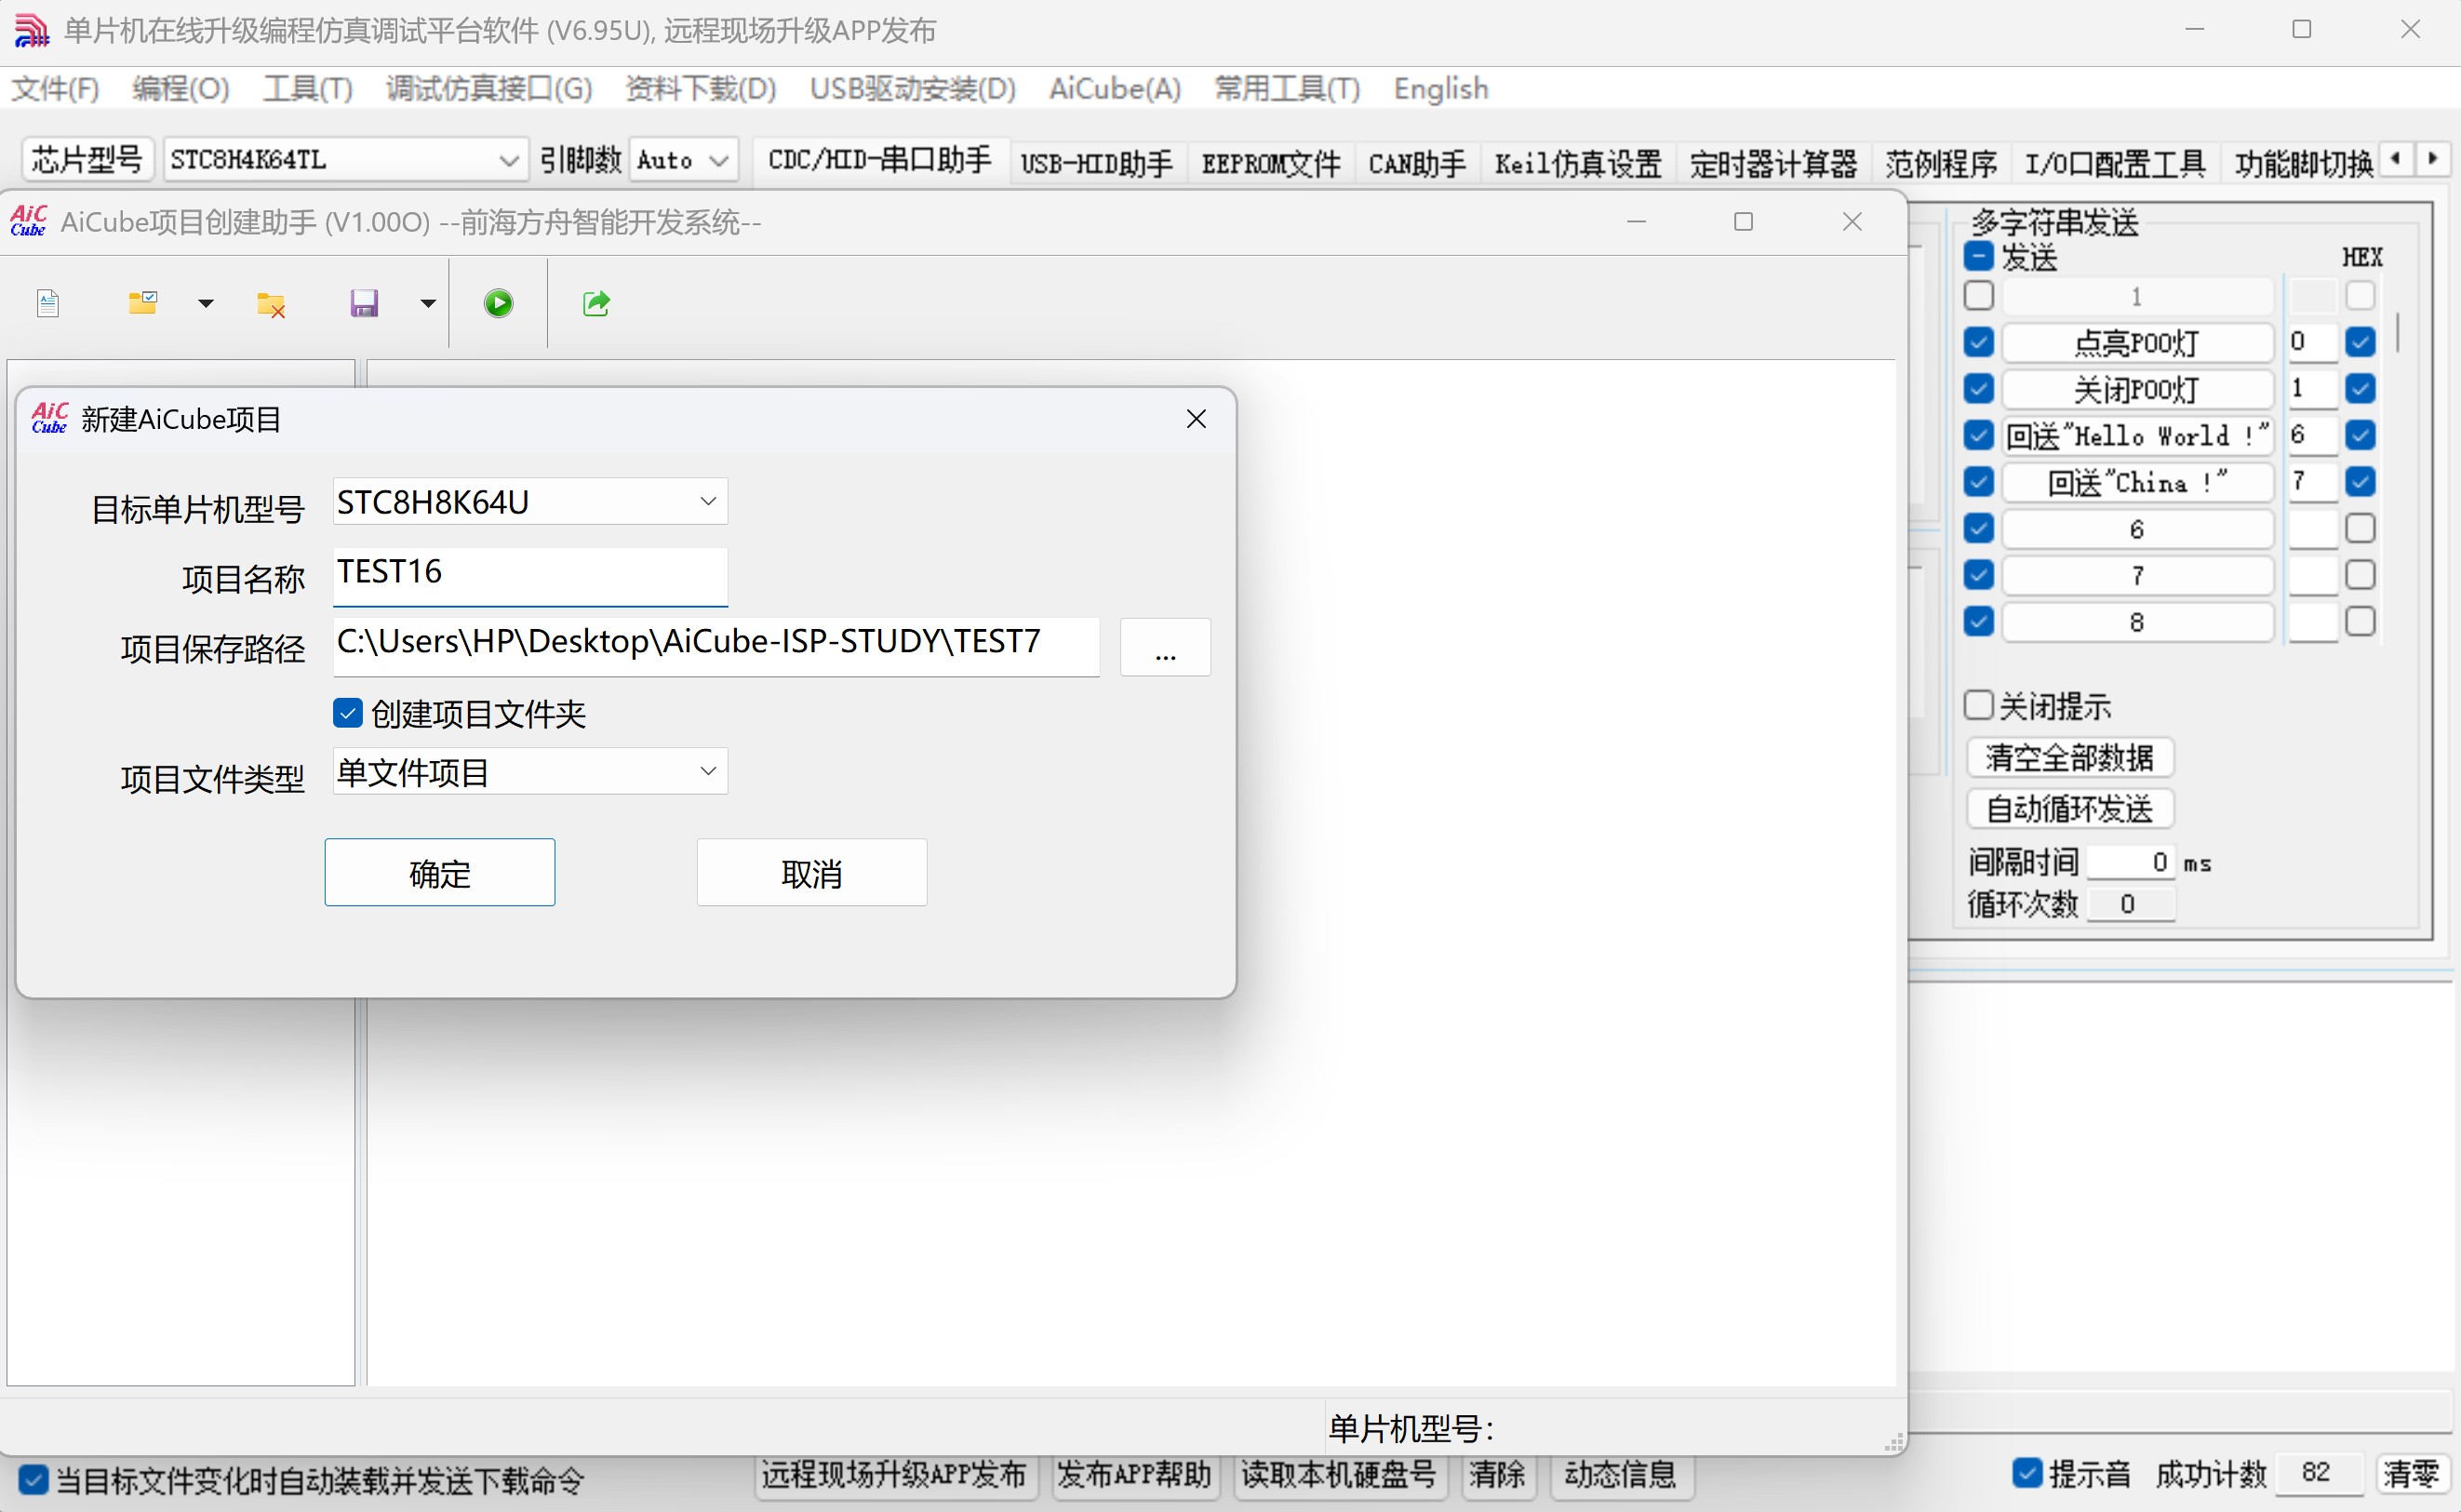Expand the open project dropdown arrow
Screen dimensions: 2461x1512
(x=206, y=303)
